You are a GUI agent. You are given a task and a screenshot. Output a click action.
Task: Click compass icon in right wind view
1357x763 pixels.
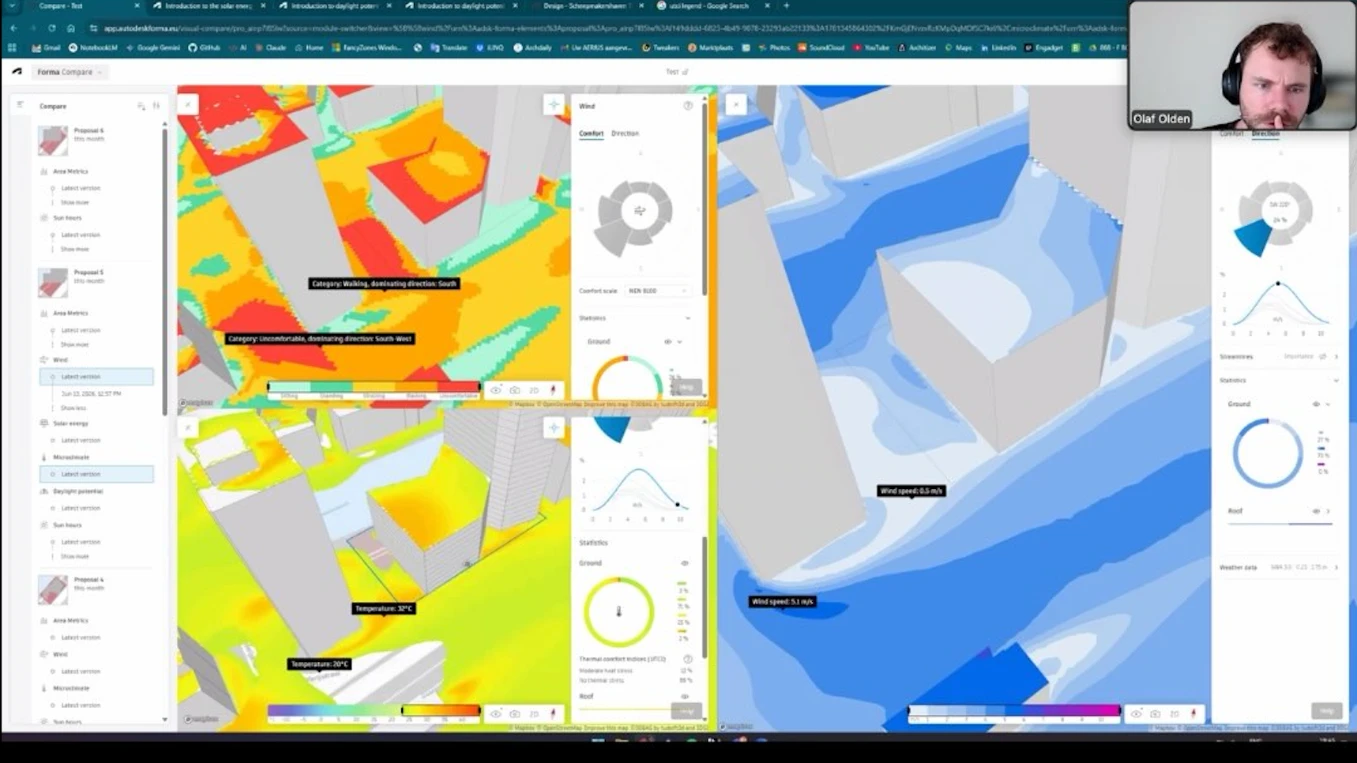(1193, 714)
